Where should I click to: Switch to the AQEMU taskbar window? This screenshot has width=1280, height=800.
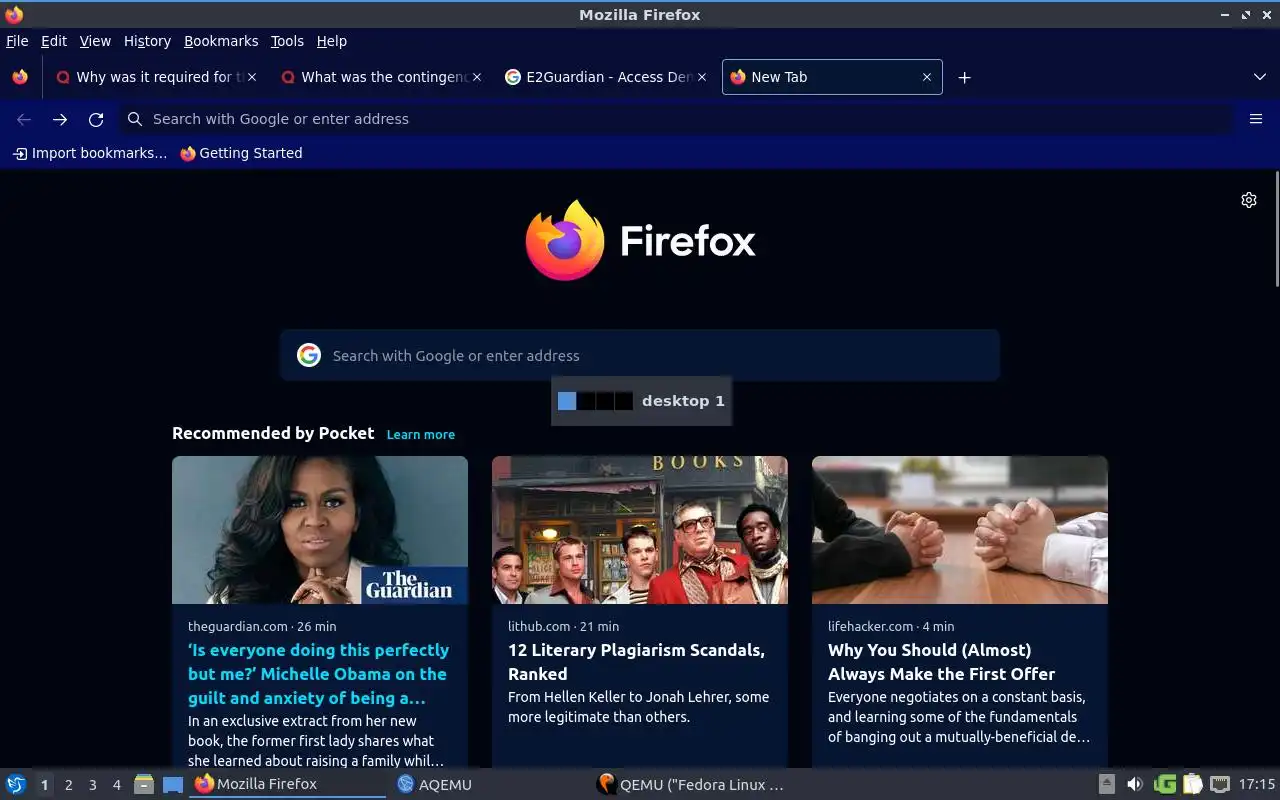pyautogui.click(x=488, y=784)
